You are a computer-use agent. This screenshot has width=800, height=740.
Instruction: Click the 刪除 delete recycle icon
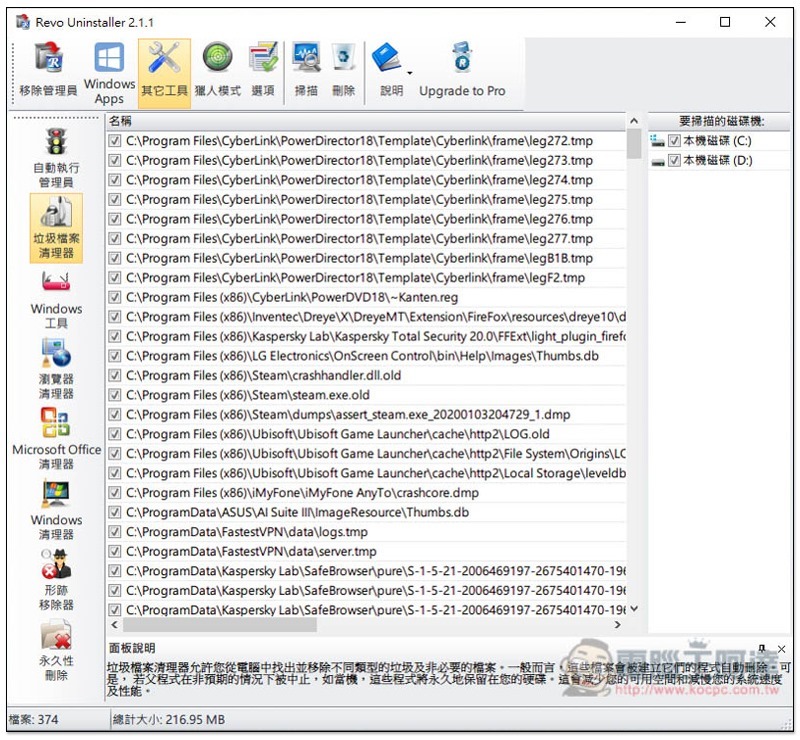click(343, 70)
